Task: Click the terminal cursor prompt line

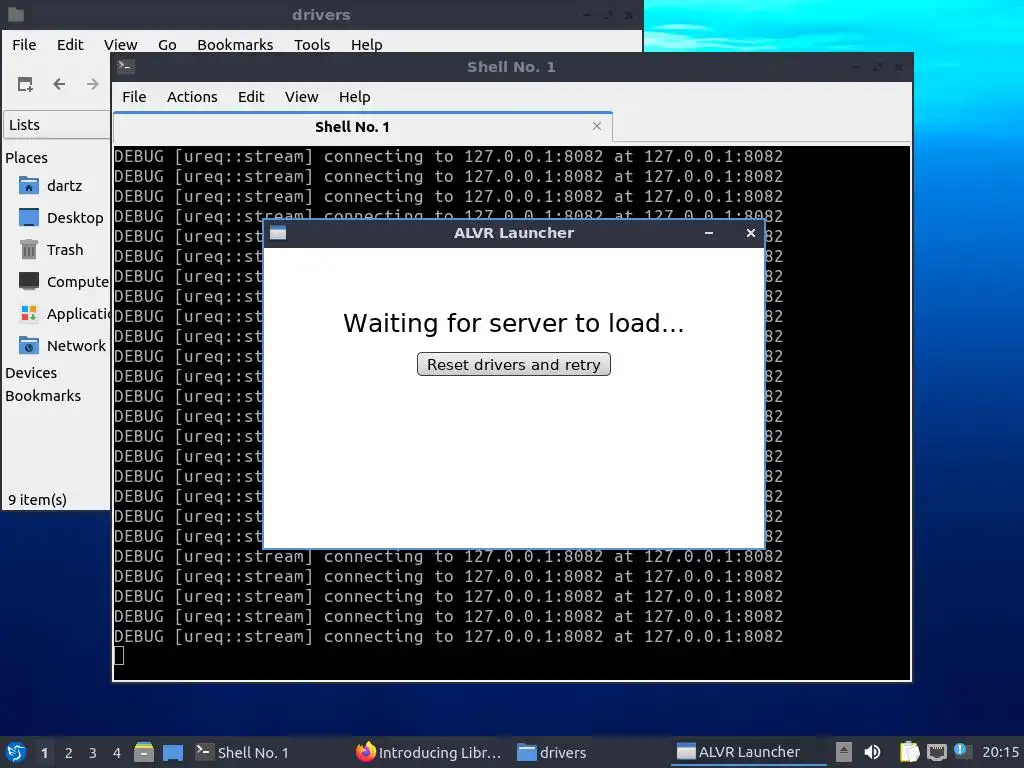Action: click(x=119, y=656)
